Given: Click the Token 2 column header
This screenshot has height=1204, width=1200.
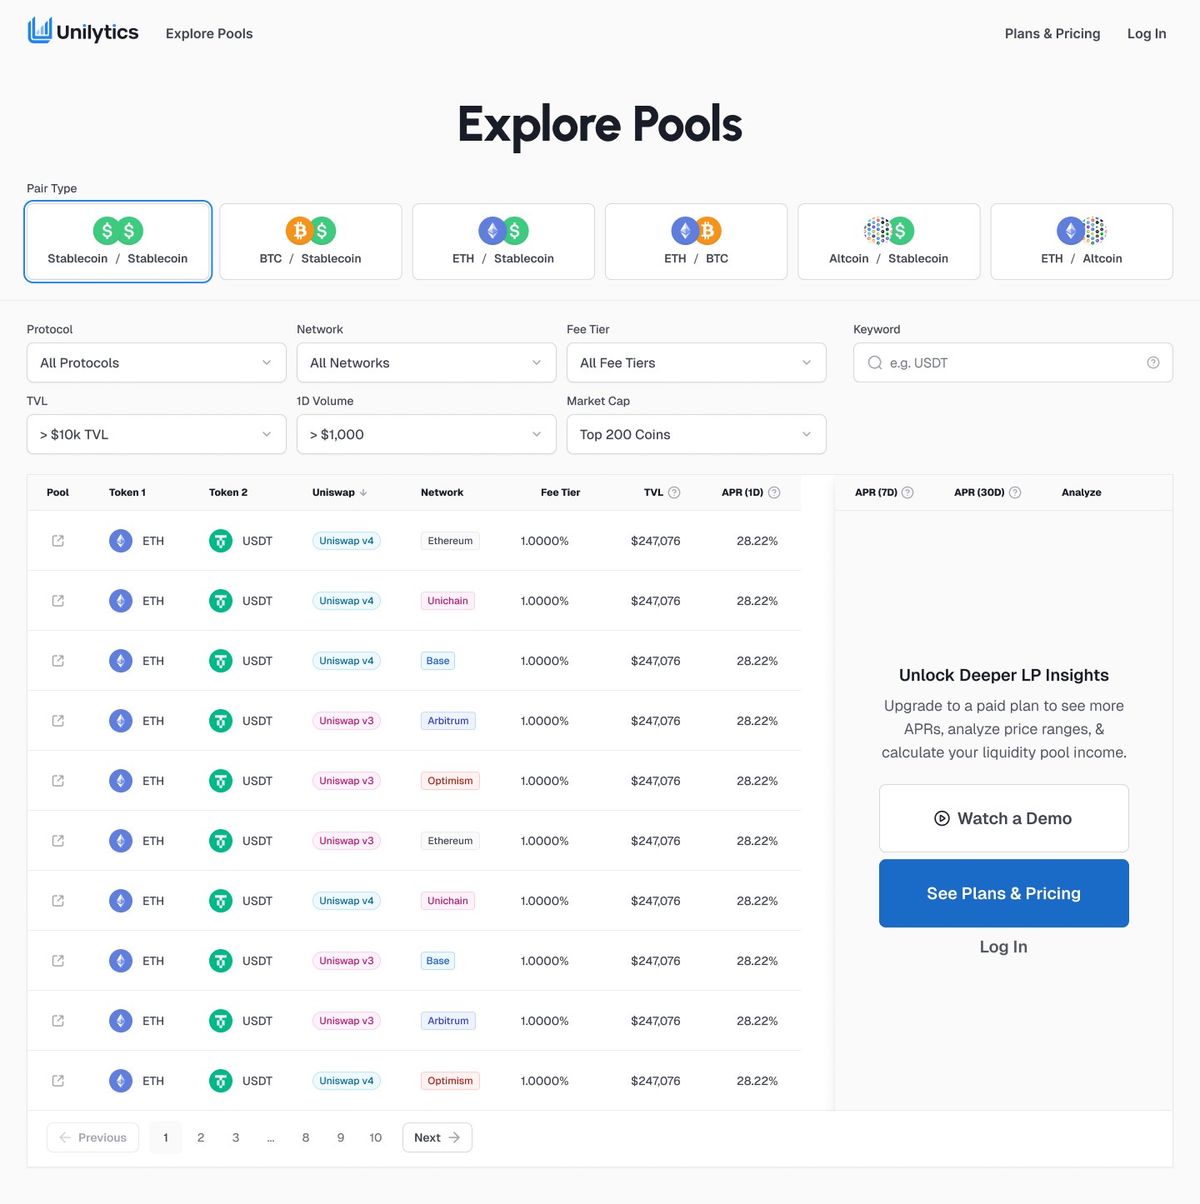Looking at the screenshot, I should pyautogui.click(x=228, y=492).
